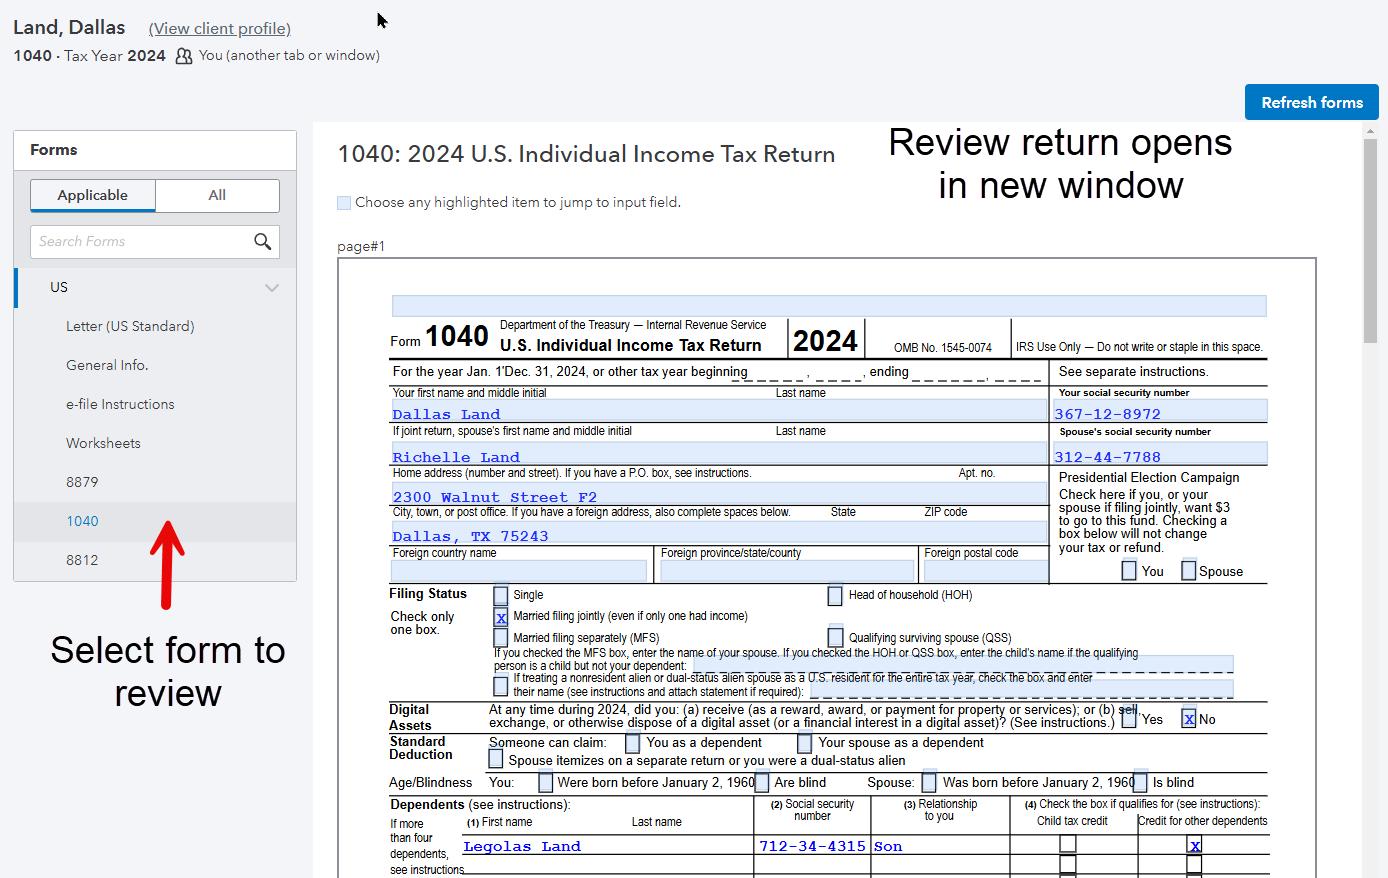Click the city field Dallas, TX 75243
The width and height of the screenshot is (1388, 878).
point(719,533)
